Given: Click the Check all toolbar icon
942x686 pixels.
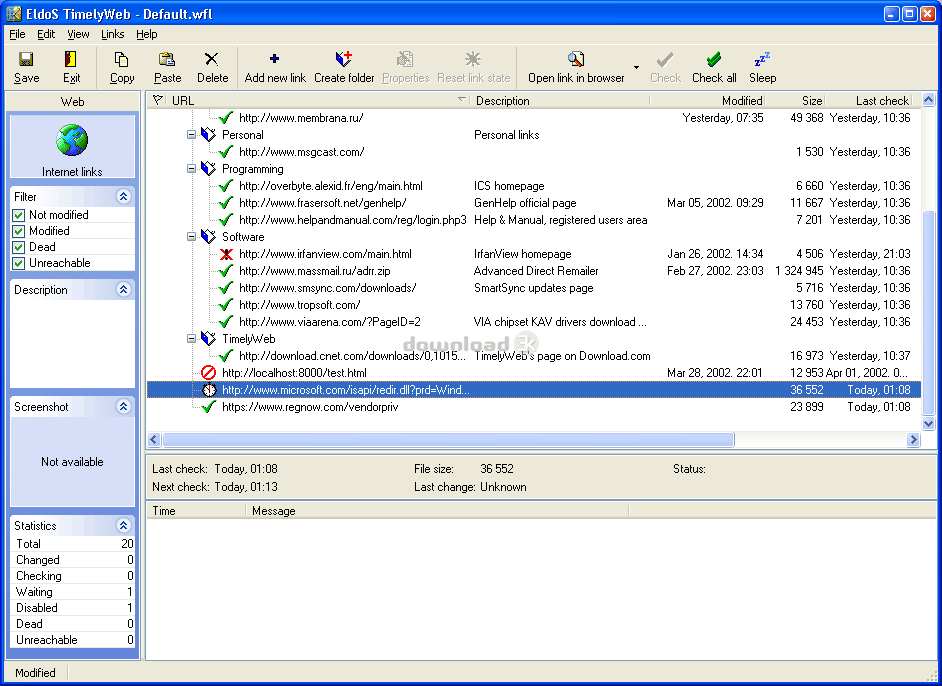Looking at the screenshot, I should pyautogui.click(x=714, y=59).
